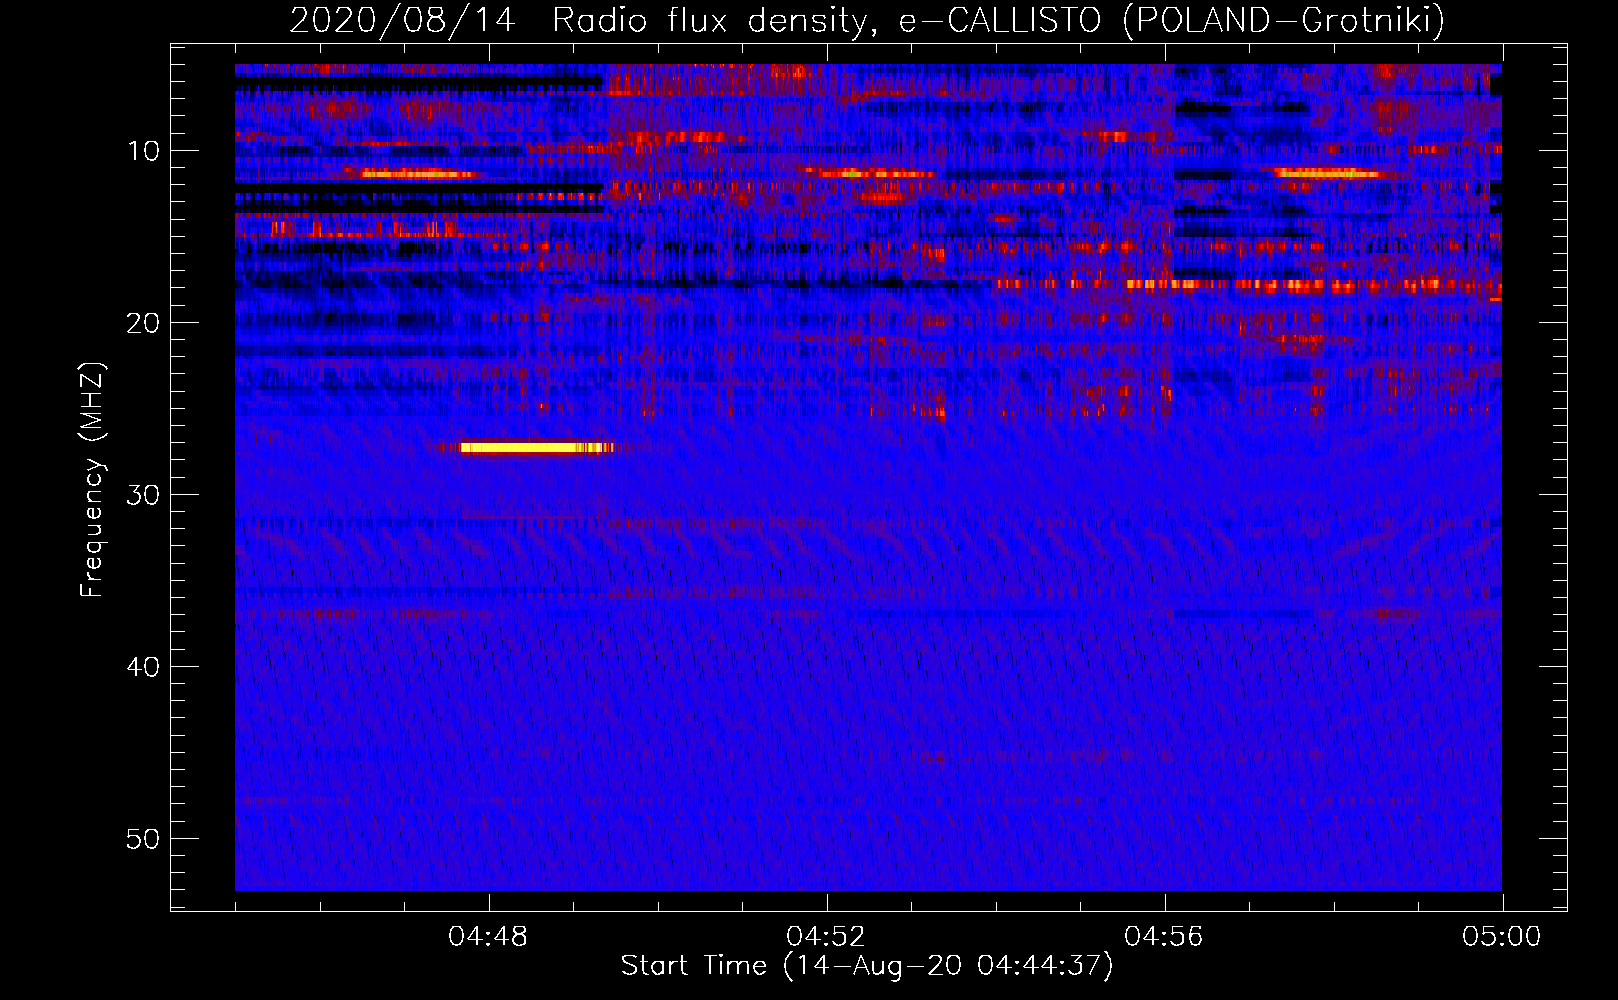Click the 04:56 time tick label
Image resolution: width=1618 pixels, height=1000 pixels.
[x=1164, y=937]
